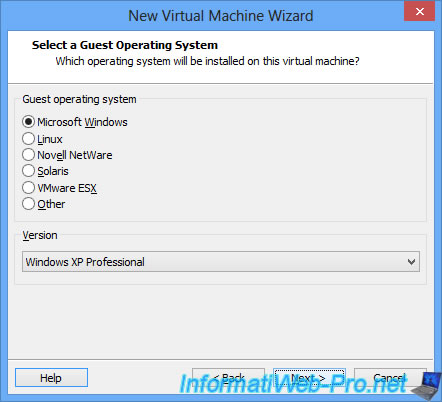Click the Select a Guest Operating System heading
This screenshot has height=402, width=442.
coord(125,45)
